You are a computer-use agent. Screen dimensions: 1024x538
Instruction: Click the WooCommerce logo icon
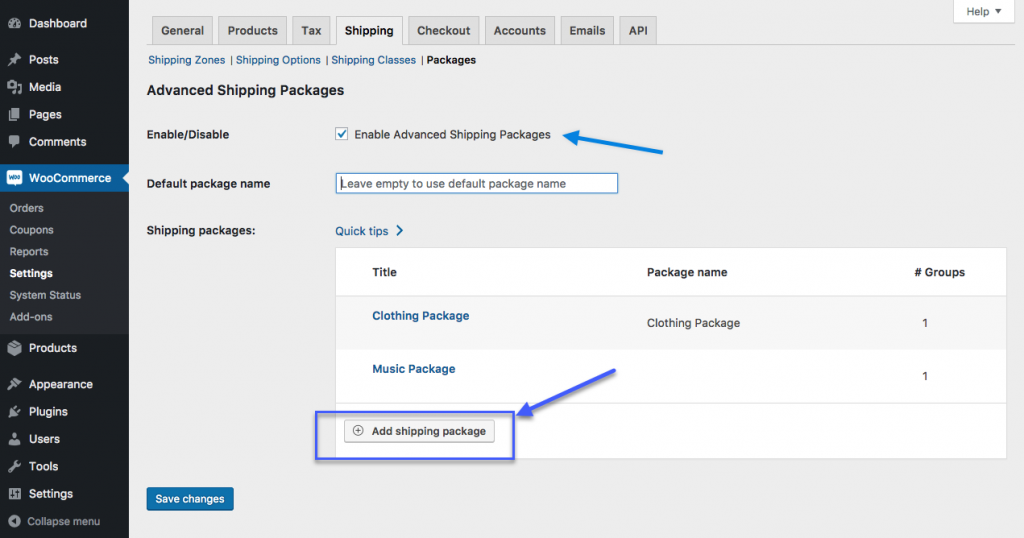(x=14, y=178)
